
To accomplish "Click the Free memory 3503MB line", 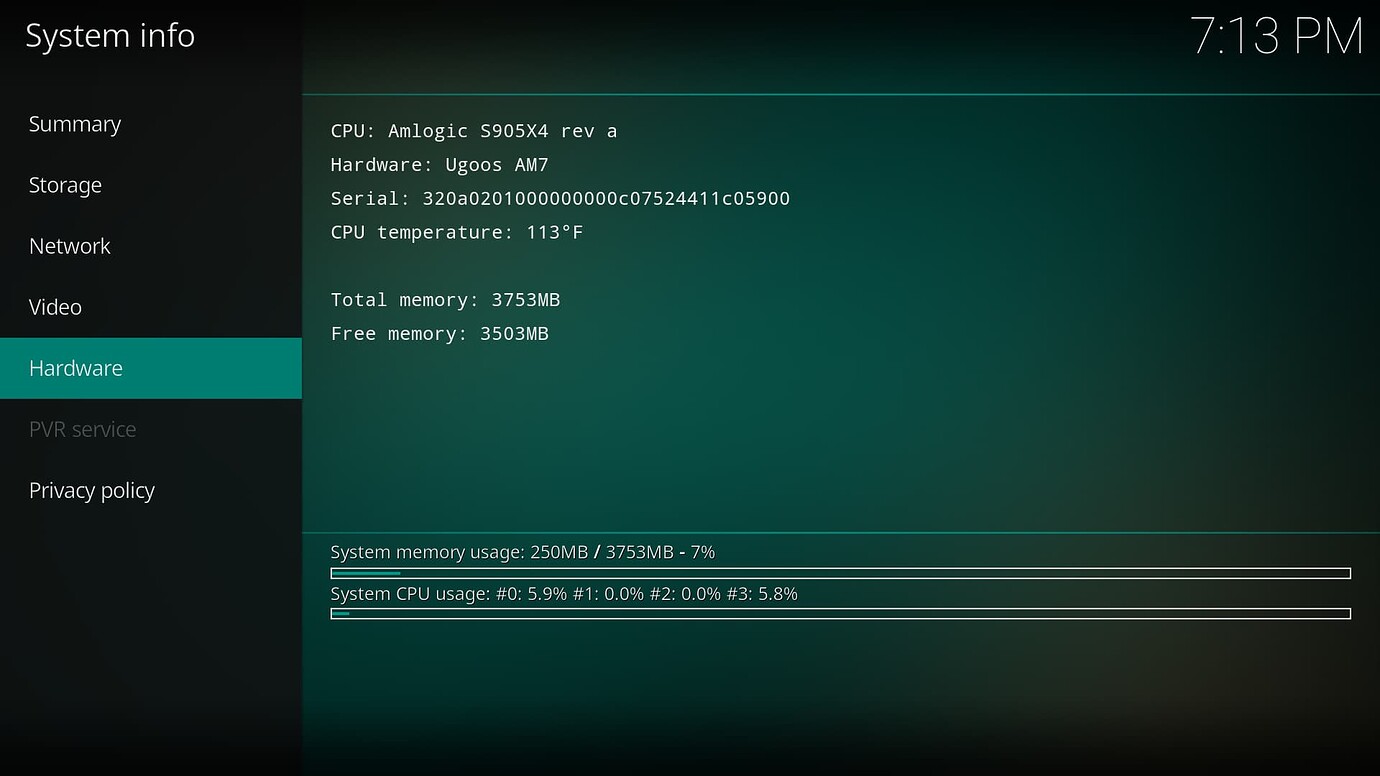I will pos(439,334).
